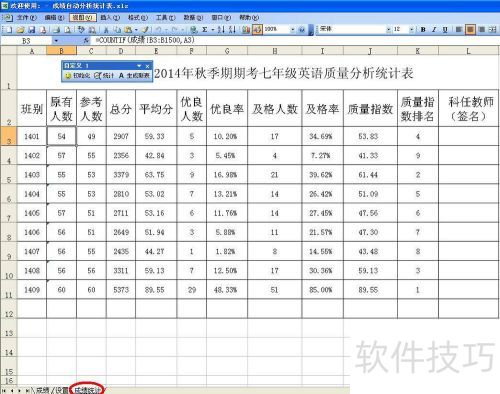Open the font size dropdown
This screenshot has width=500, height=394.
click(412, 29)
